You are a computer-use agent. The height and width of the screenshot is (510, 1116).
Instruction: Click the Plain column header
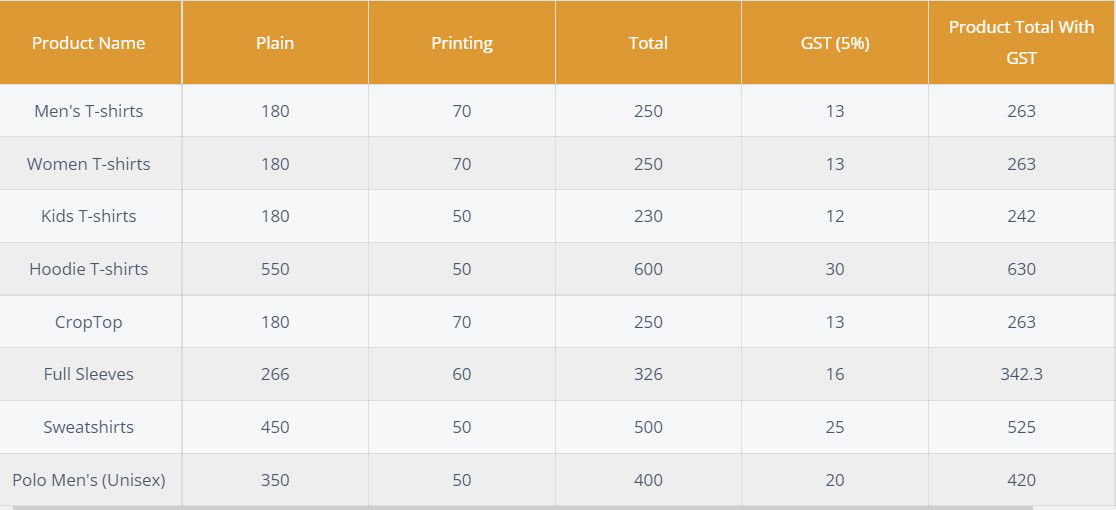(x=275, y=43)
